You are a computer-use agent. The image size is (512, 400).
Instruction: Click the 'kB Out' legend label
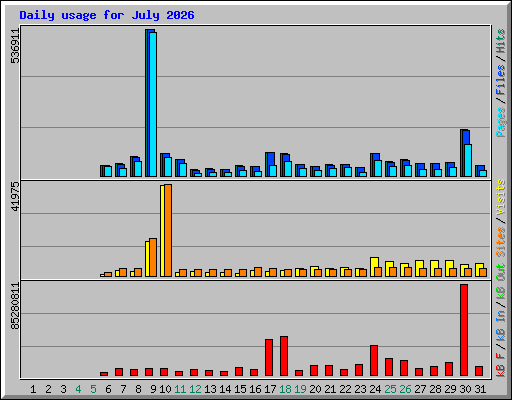[x=501, y=282]
